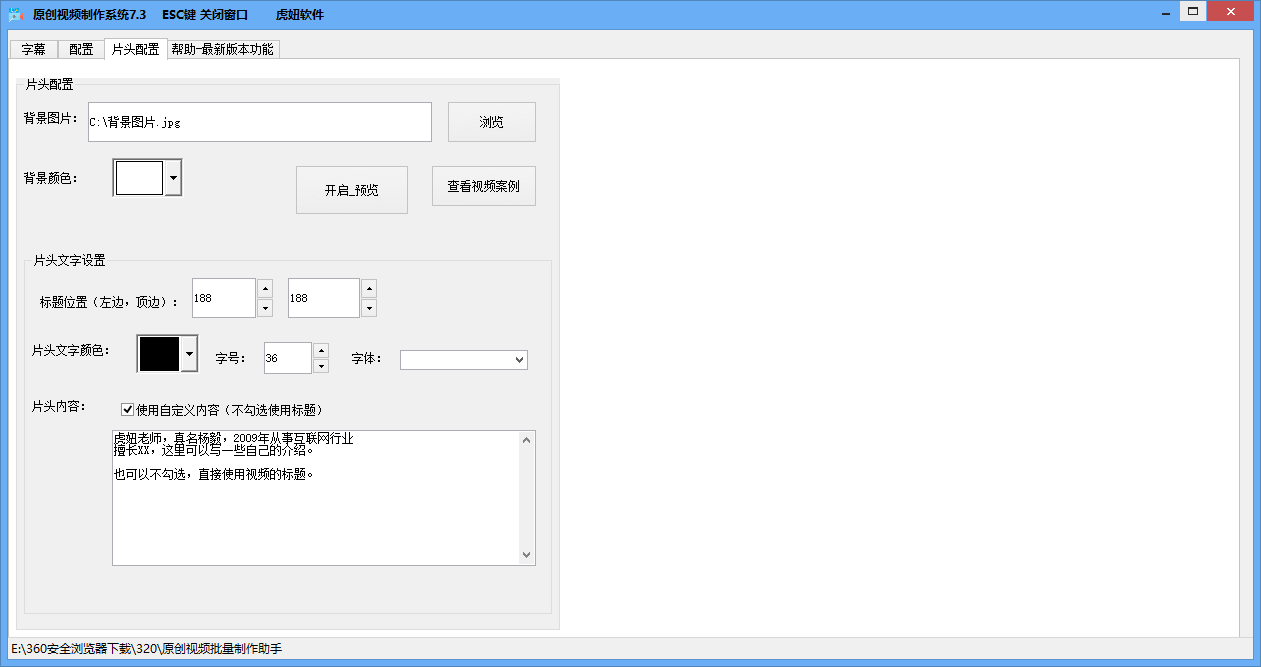The height and width of the screenshot is (667, 1261).
Task: Close the window with red X
Action: tap(1230, 11)
